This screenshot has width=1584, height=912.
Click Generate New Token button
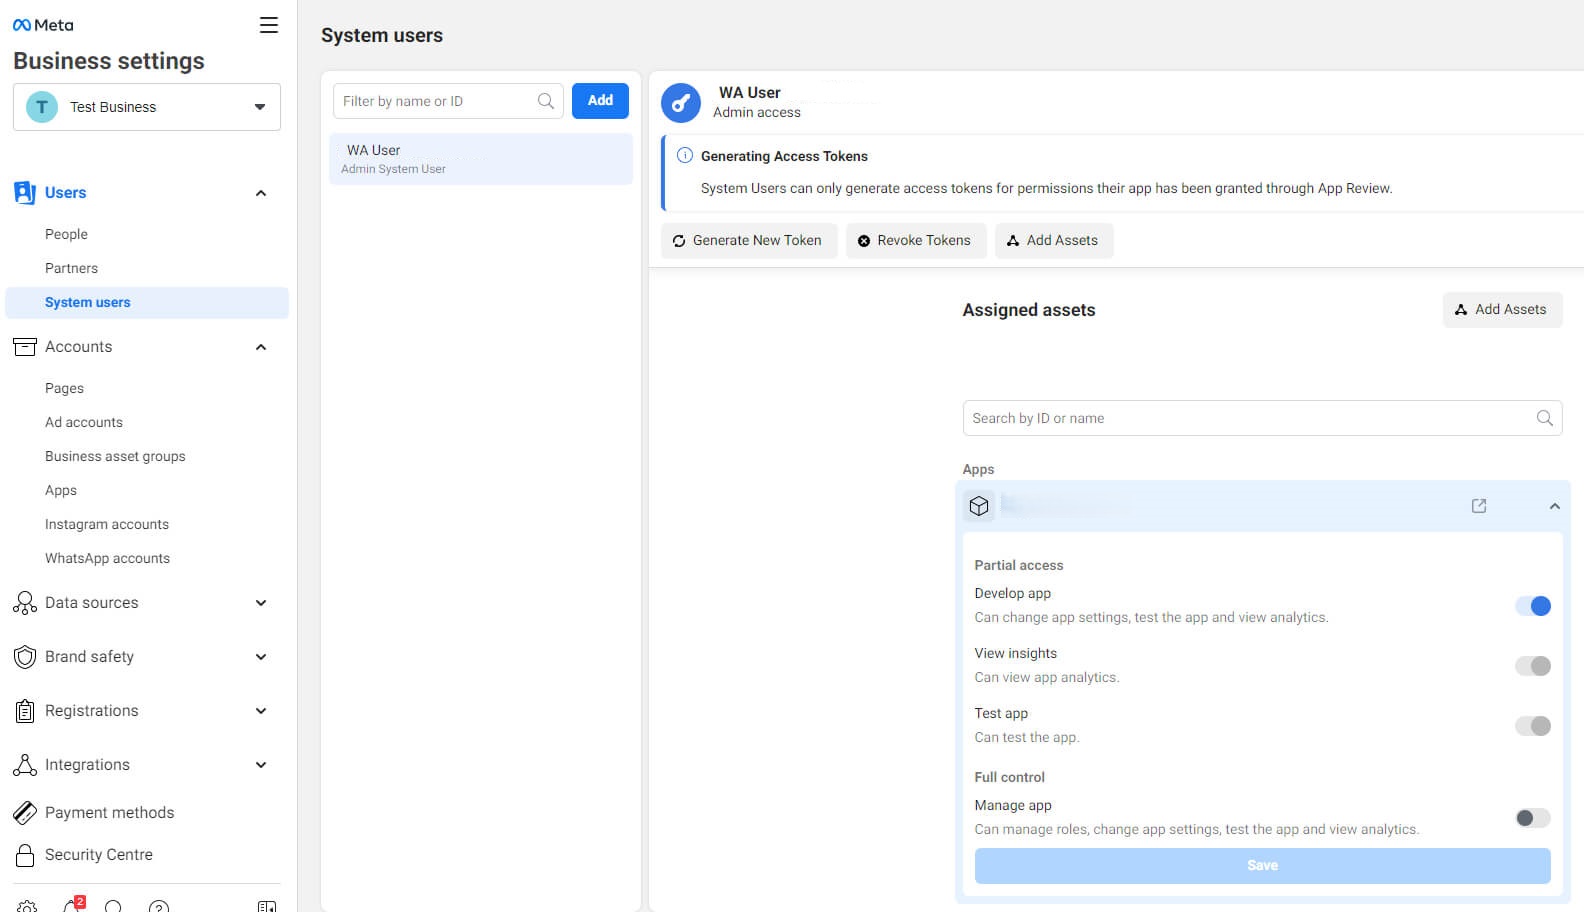coord(748,240)
